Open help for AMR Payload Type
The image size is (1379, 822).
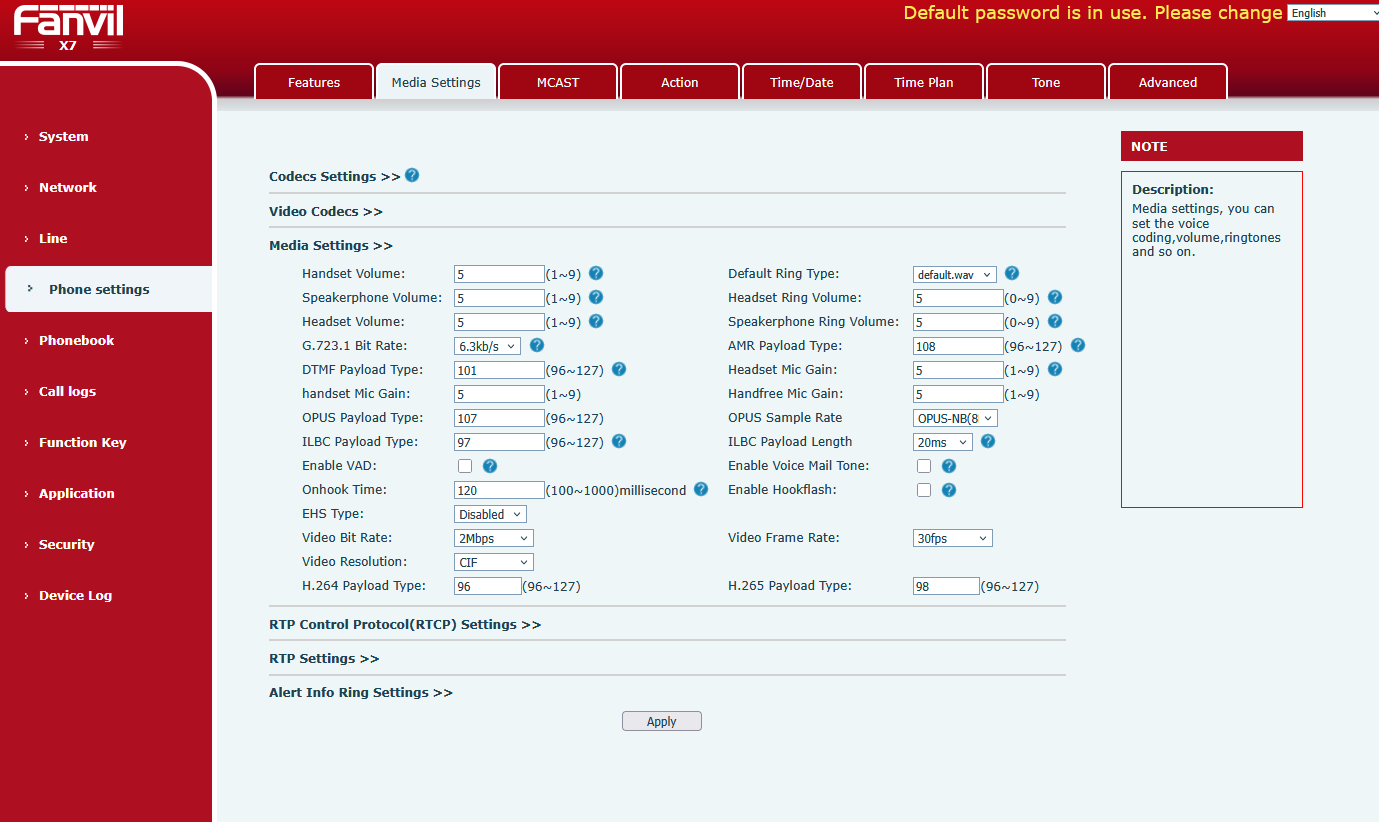pyautogui.click(x=1077, y=345)
